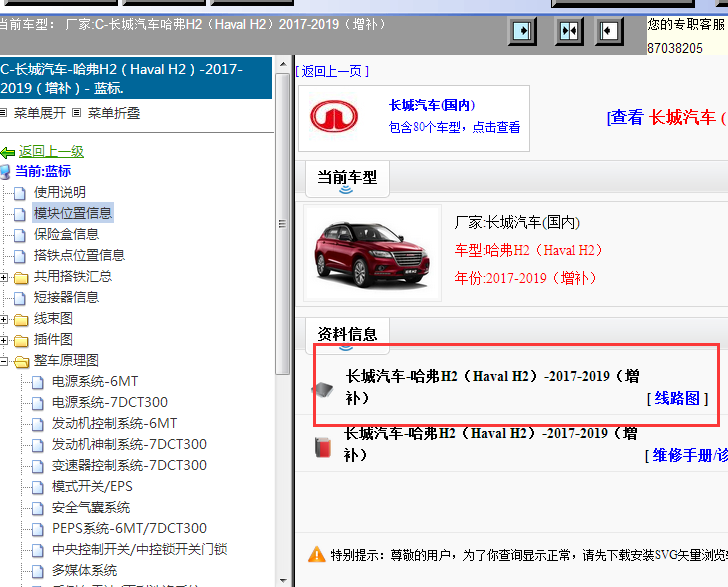Click the folder icon beside 共用搭铁汇总
The image size is (728, 587).
point(21,277)
